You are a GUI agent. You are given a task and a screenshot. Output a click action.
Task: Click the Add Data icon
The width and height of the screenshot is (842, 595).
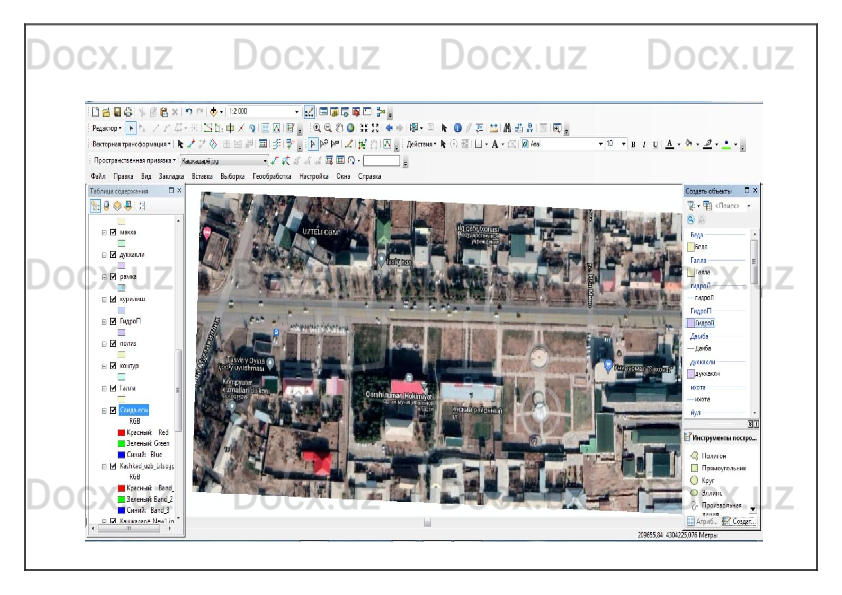(215, 111)
